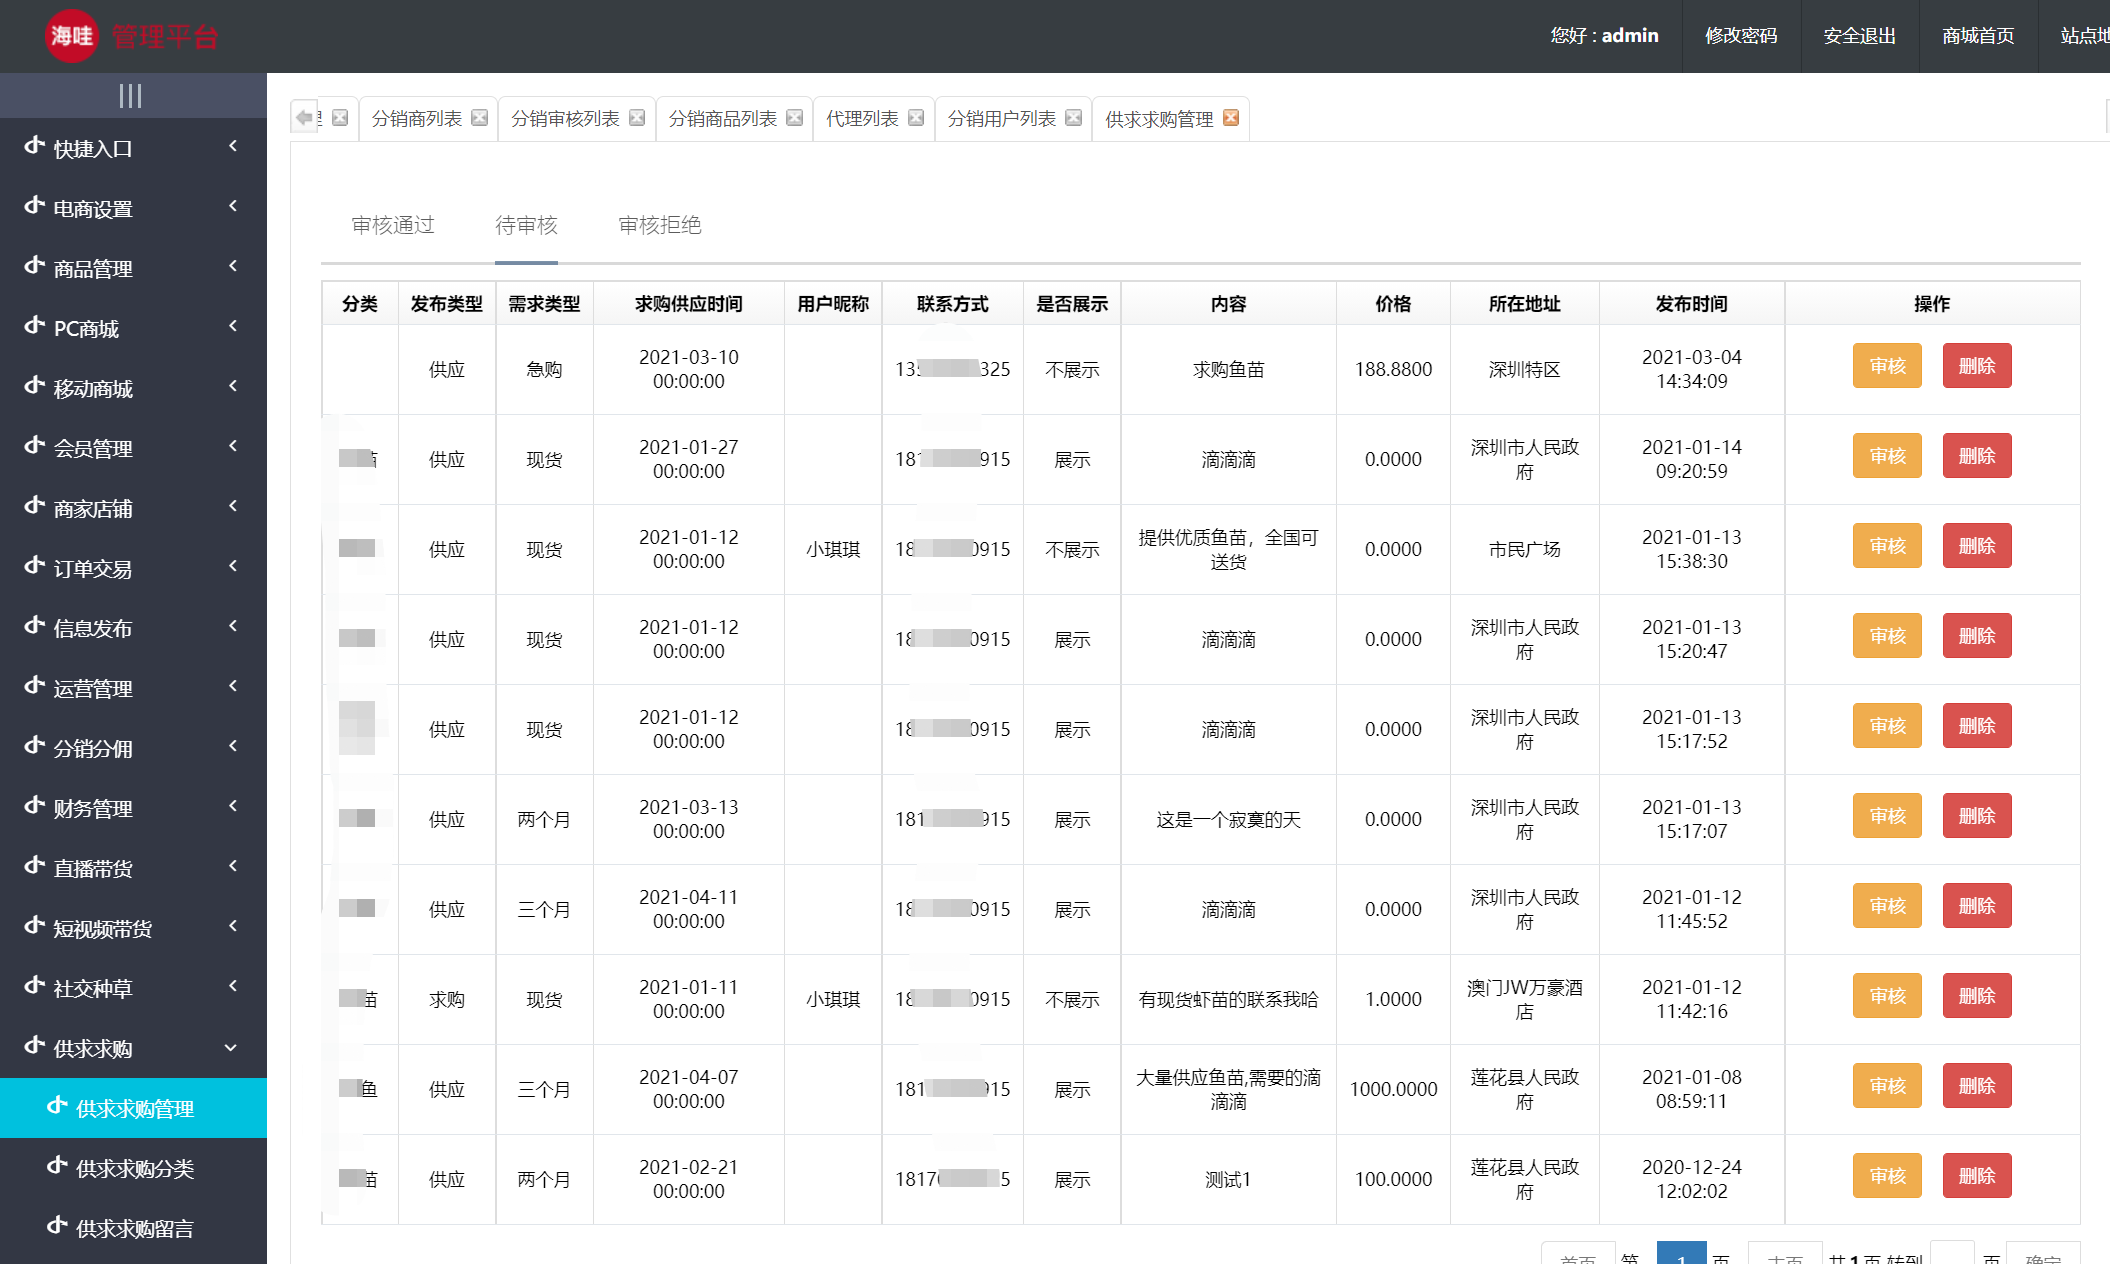The width and height of the screenshot is (2110, 1264).
Task: Open 供求求购分类 in sidebar
Action: click(x=135, y=1168)
